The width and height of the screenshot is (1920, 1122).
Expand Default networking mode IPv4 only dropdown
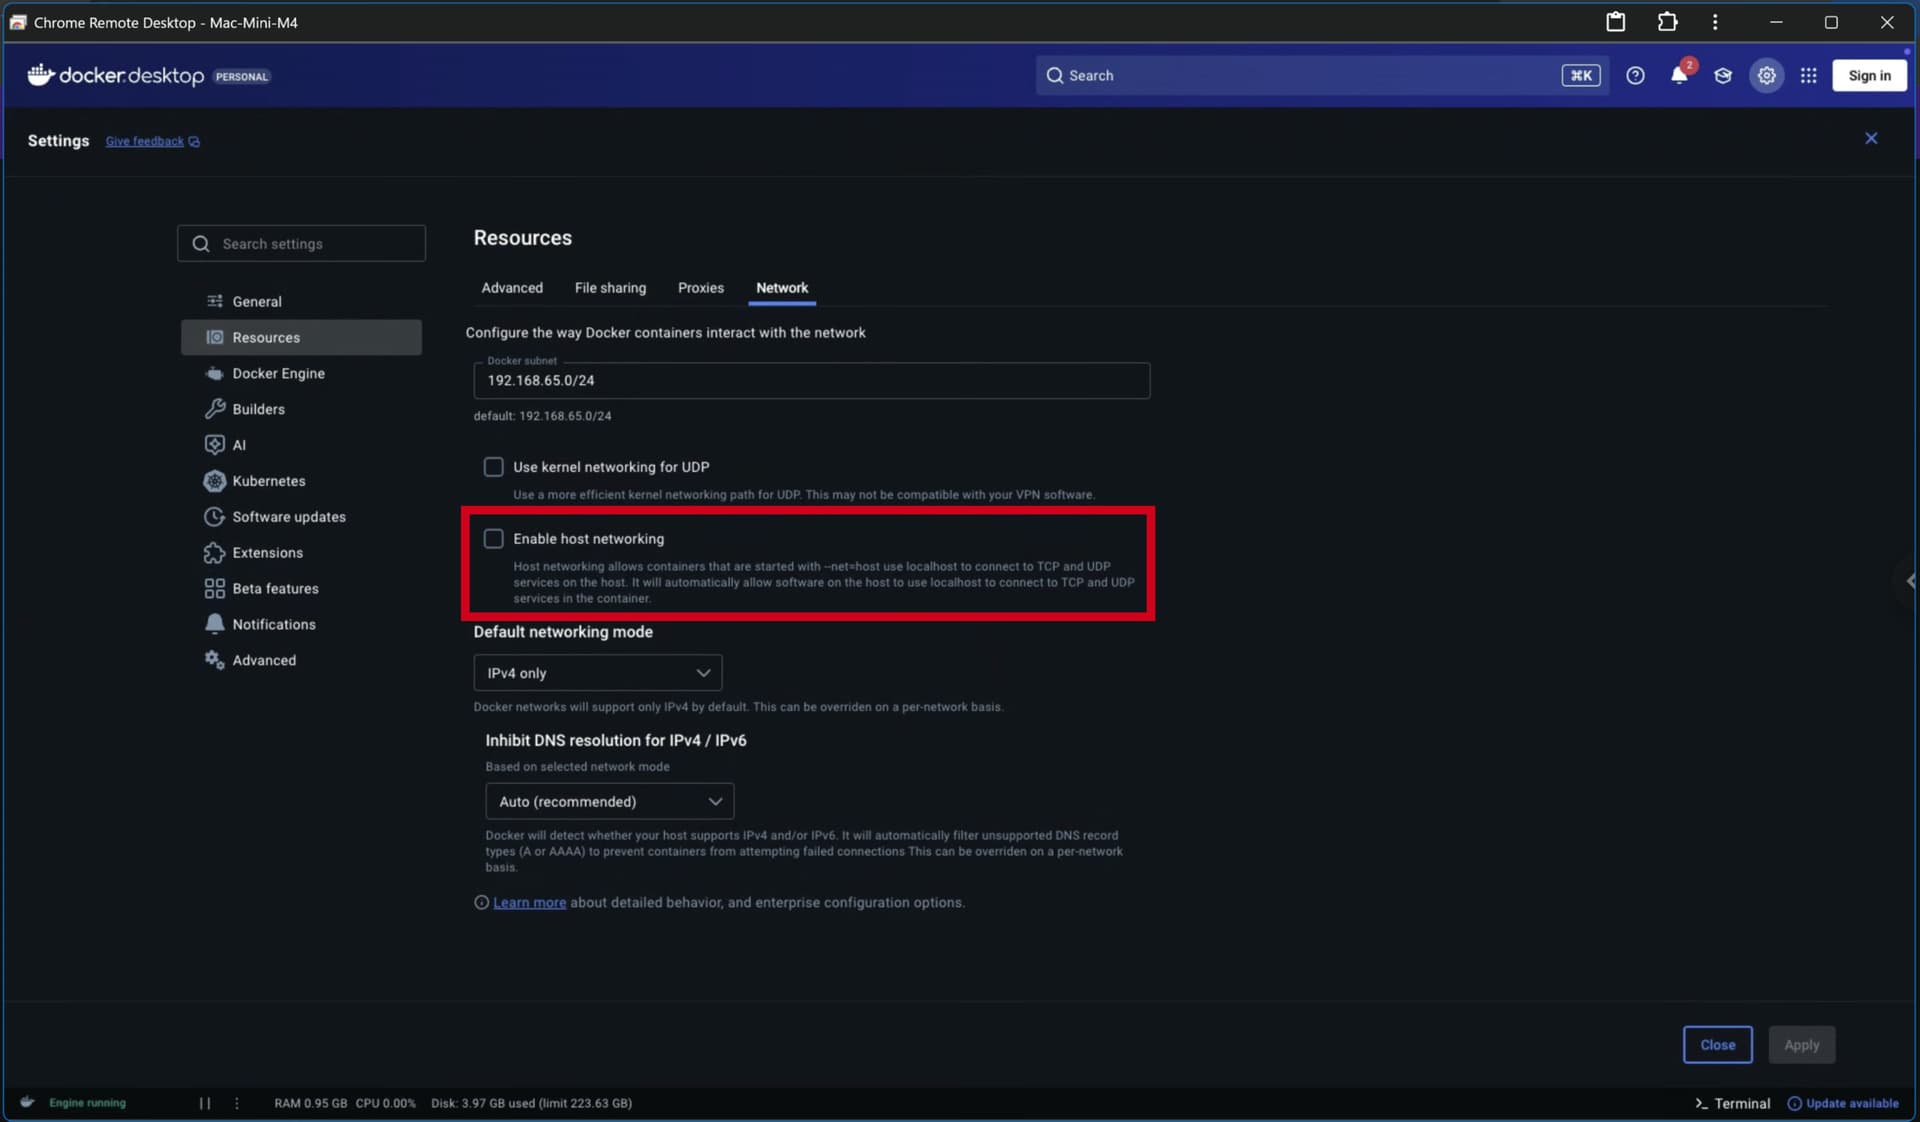597,673
